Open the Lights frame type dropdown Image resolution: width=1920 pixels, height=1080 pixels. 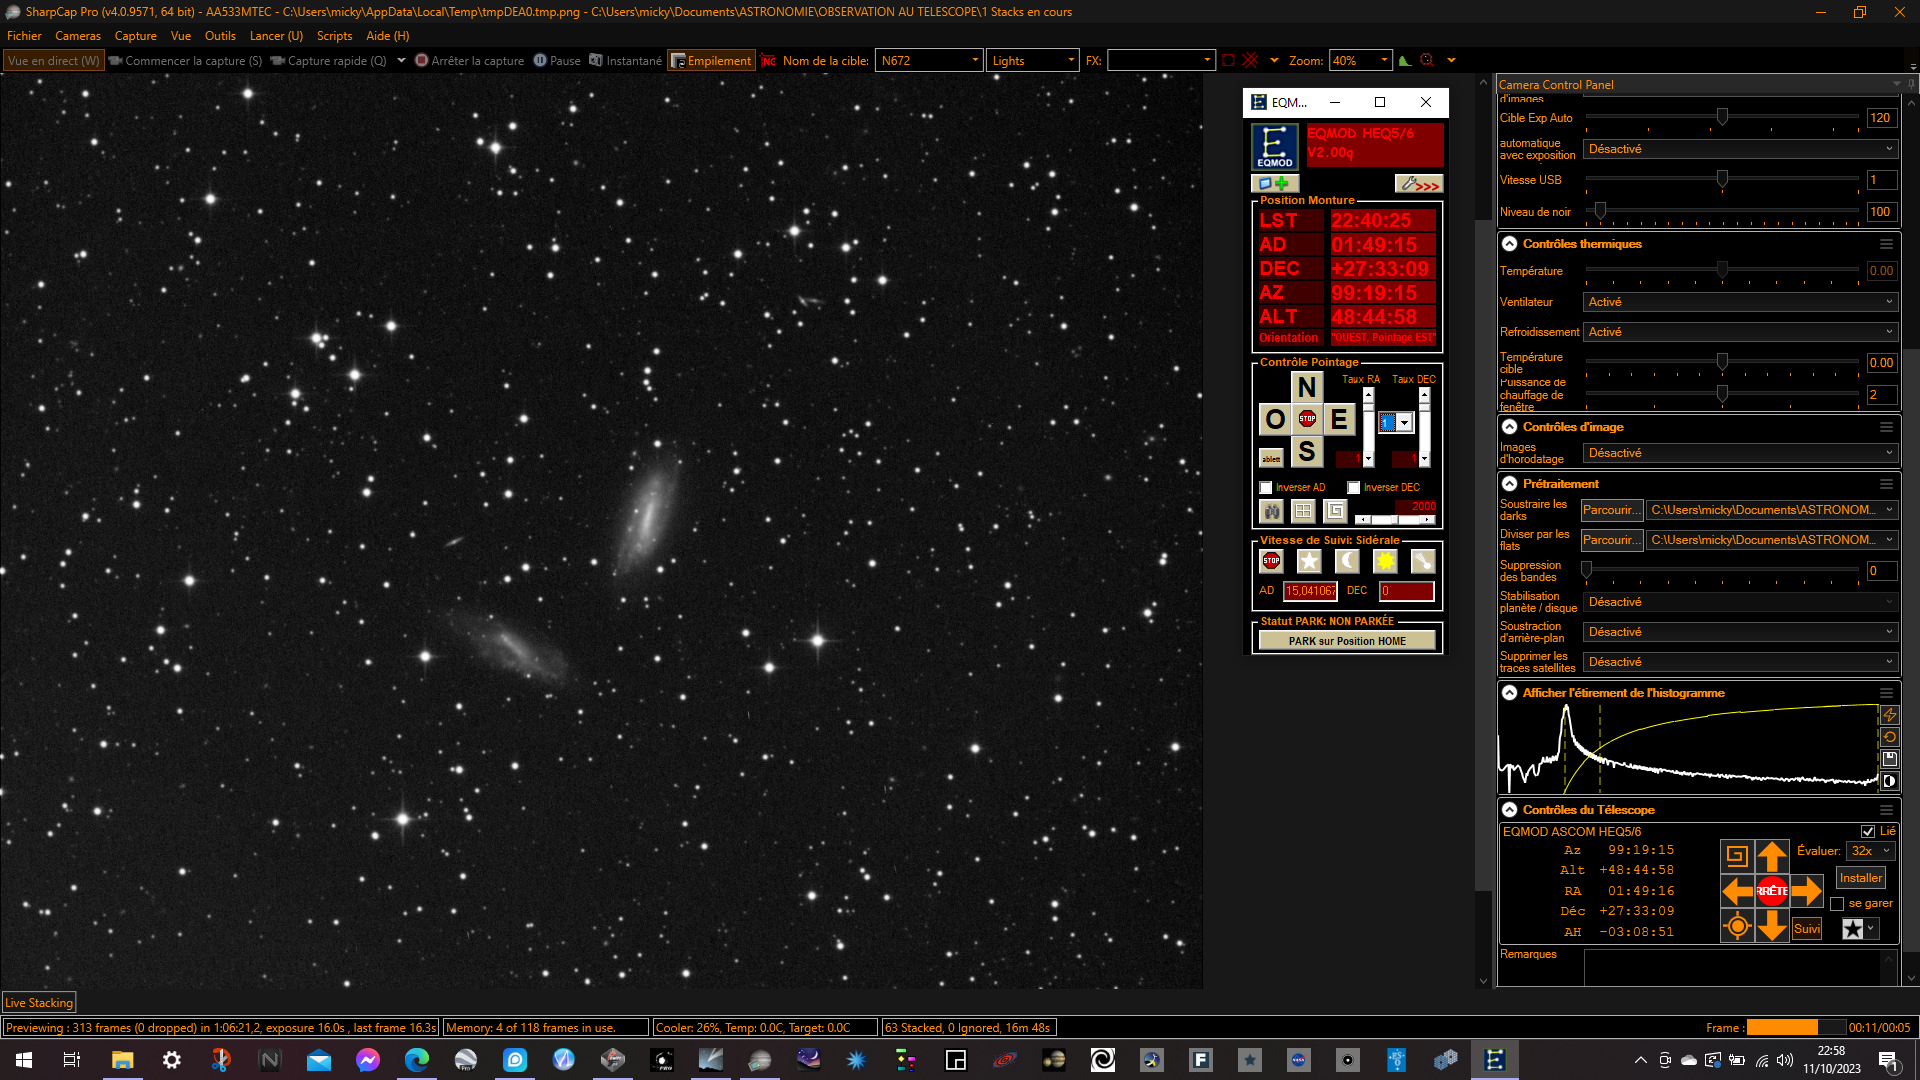[1033, 61]
